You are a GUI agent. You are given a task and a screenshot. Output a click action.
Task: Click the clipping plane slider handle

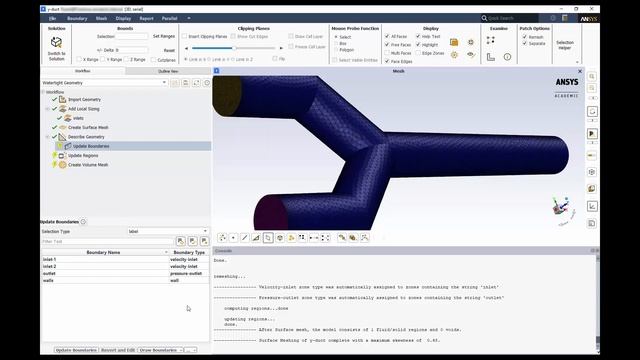(x=234, y=48)
